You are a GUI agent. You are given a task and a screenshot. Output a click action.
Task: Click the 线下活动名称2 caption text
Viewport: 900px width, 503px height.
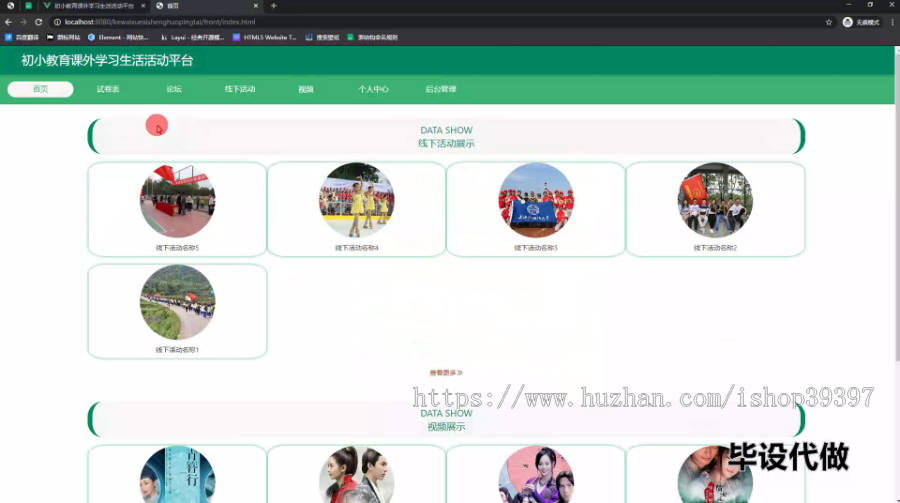(x=715, y=248)
